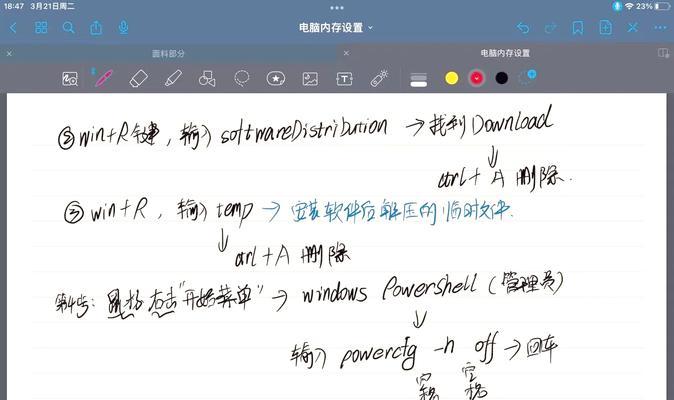This screenshot has width=674, height=400.
Task: Tap handwritten word Powershell
Action: pos(430,287)
